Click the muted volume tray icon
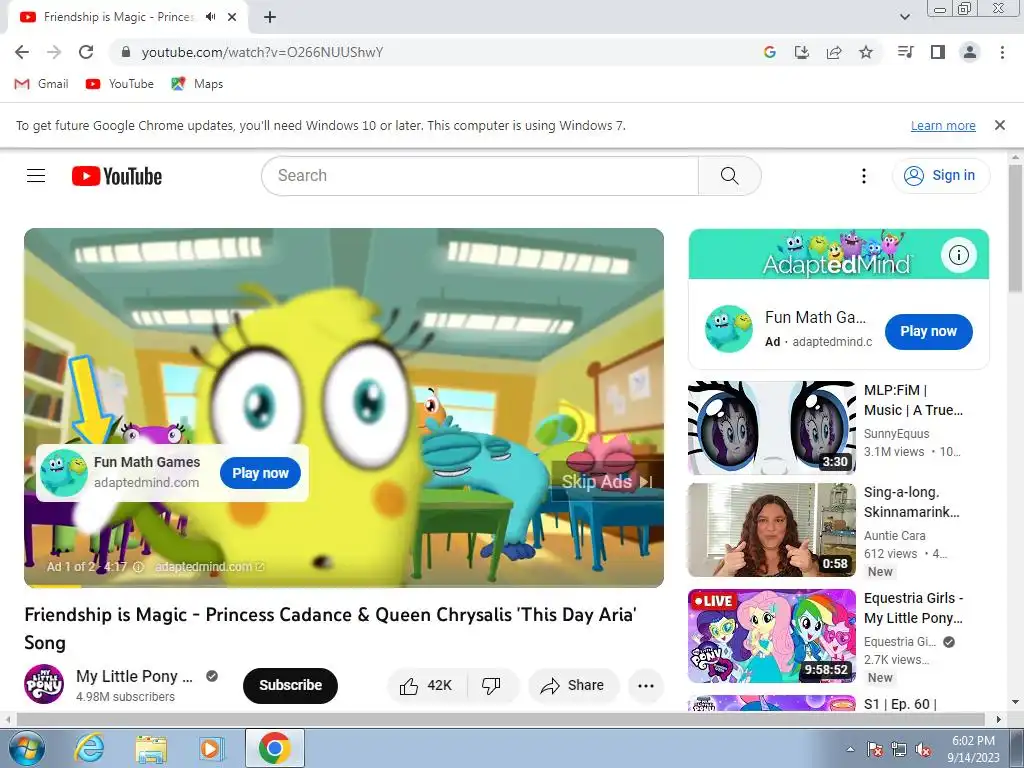 pos(923,750)
